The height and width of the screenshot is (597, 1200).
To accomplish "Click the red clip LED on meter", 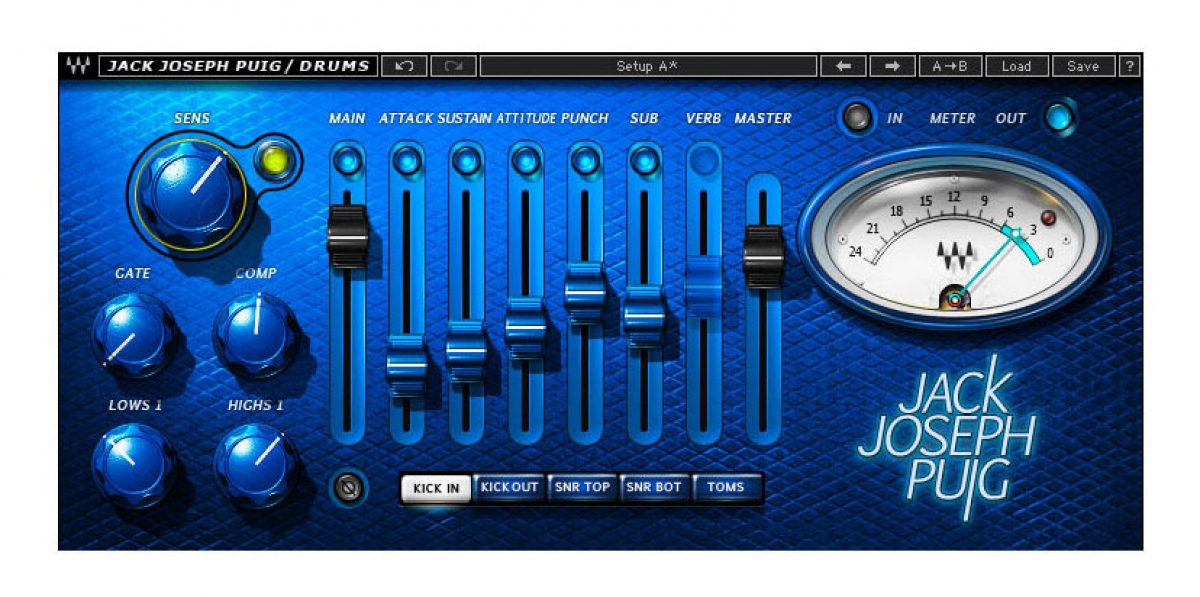I will click(x=1048, y=217).
